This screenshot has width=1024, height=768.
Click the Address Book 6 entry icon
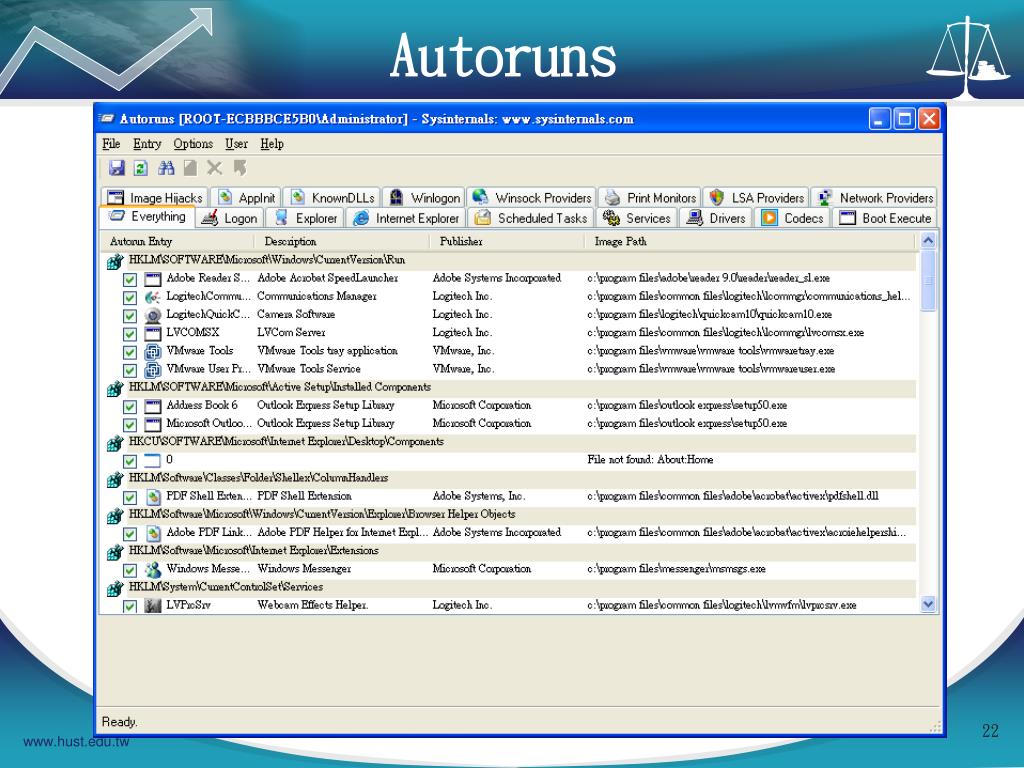(x=153, y=407)
